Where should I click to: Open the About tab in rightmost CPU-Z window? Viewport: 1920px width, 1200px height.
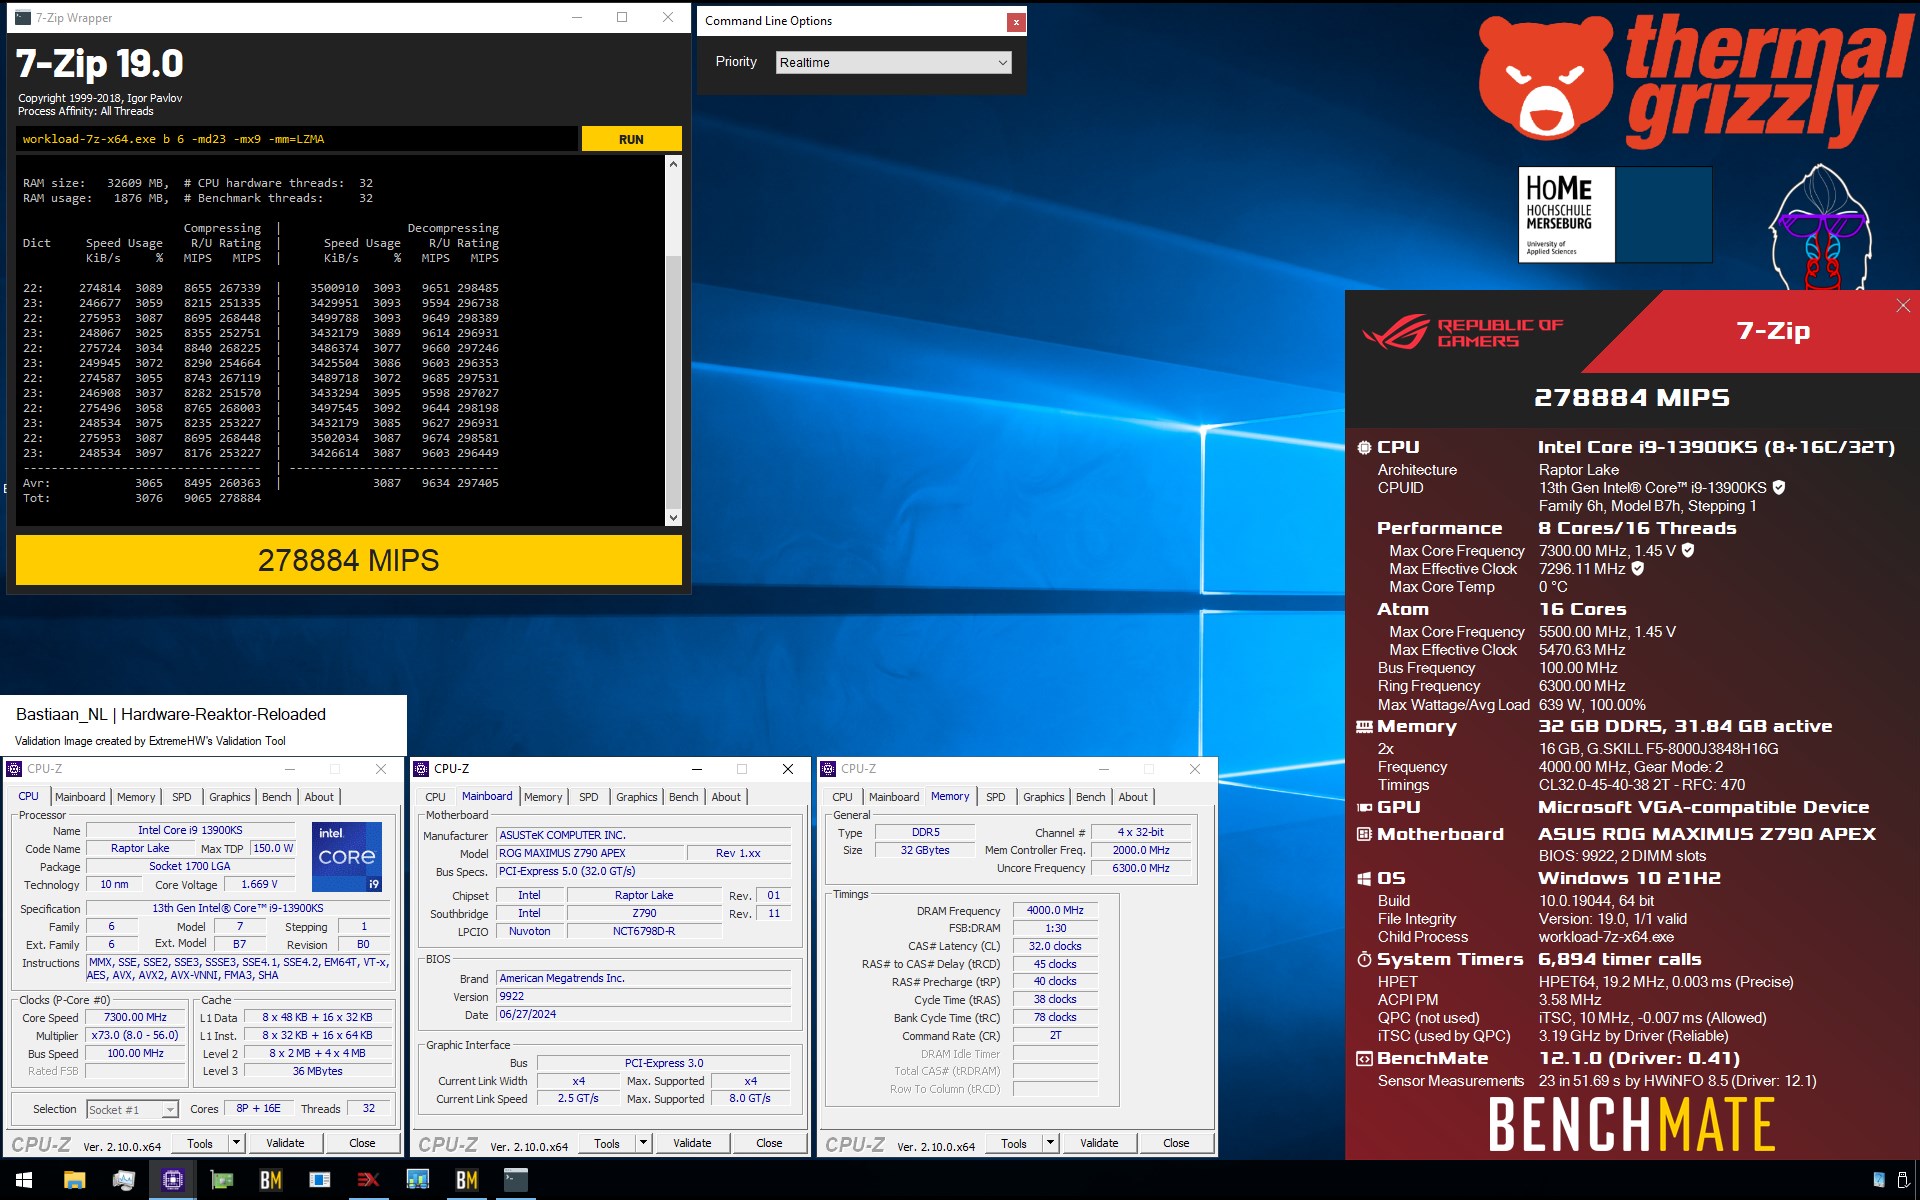[x=1133, y=797]
